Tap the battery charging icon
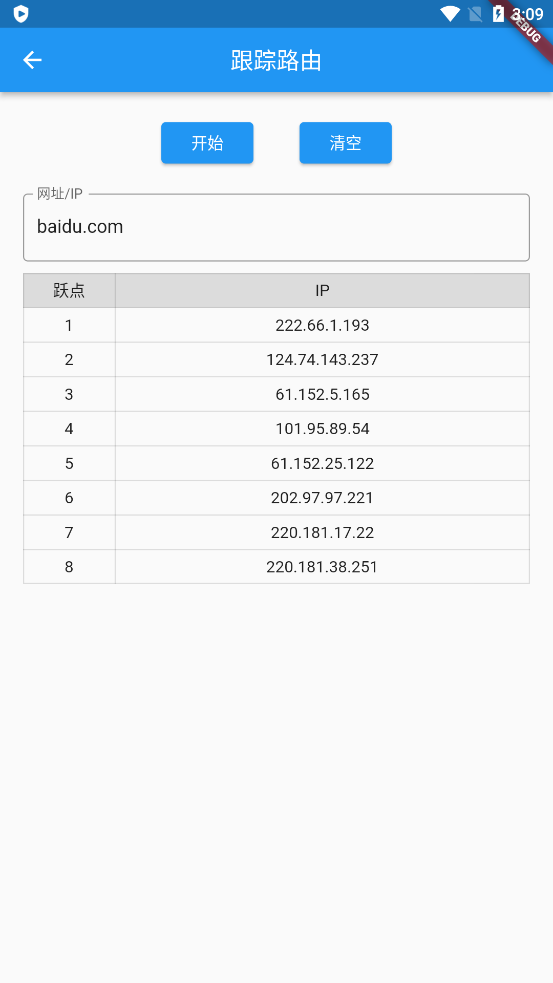 pyautogui.click(x=498, y=14)
